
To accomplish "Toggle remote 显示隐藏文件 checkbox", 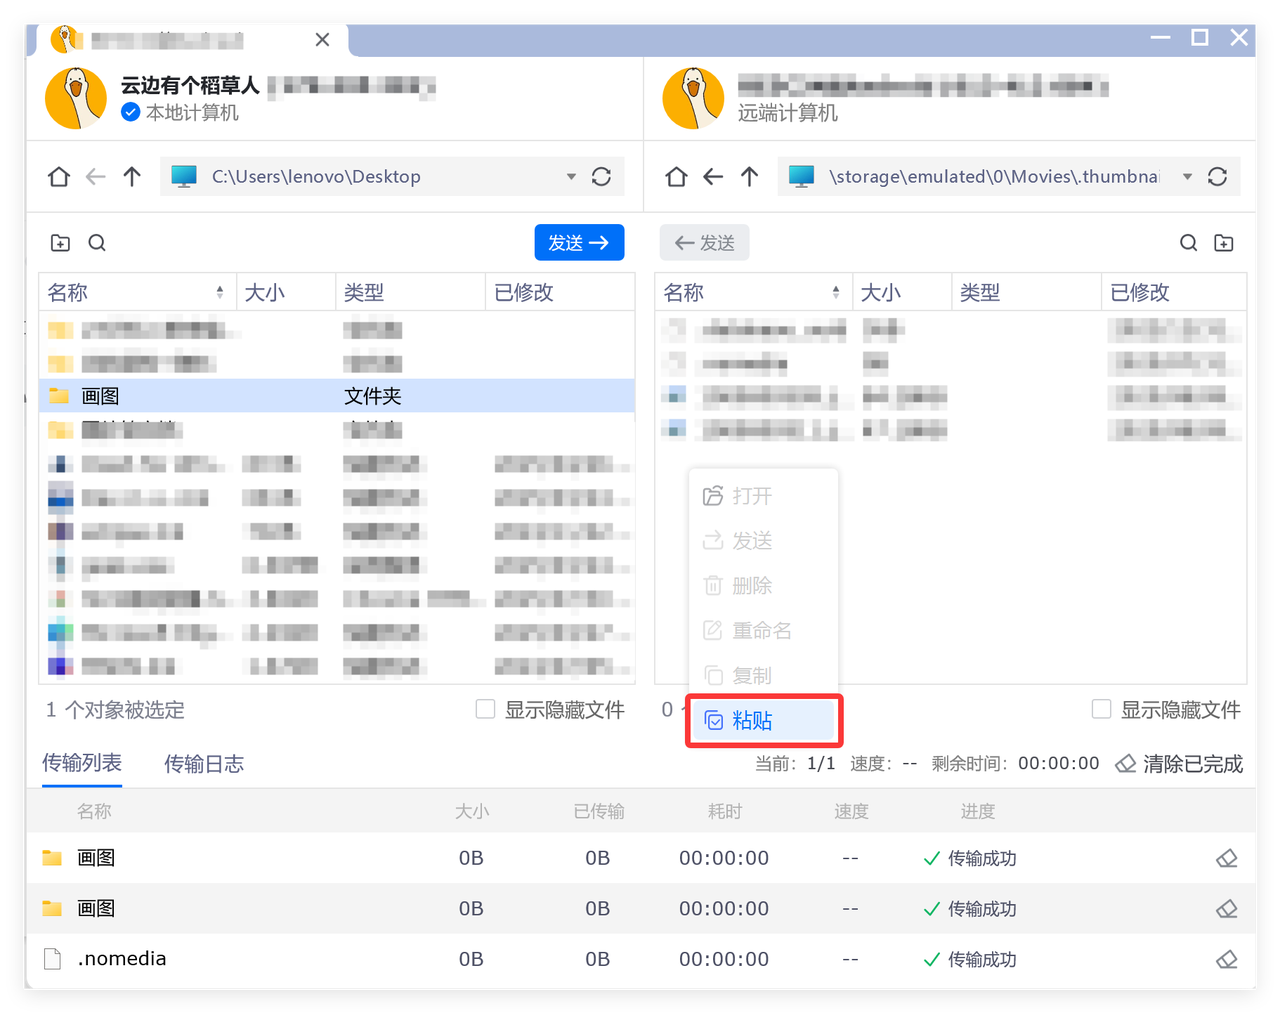I will click(1102, 709).
